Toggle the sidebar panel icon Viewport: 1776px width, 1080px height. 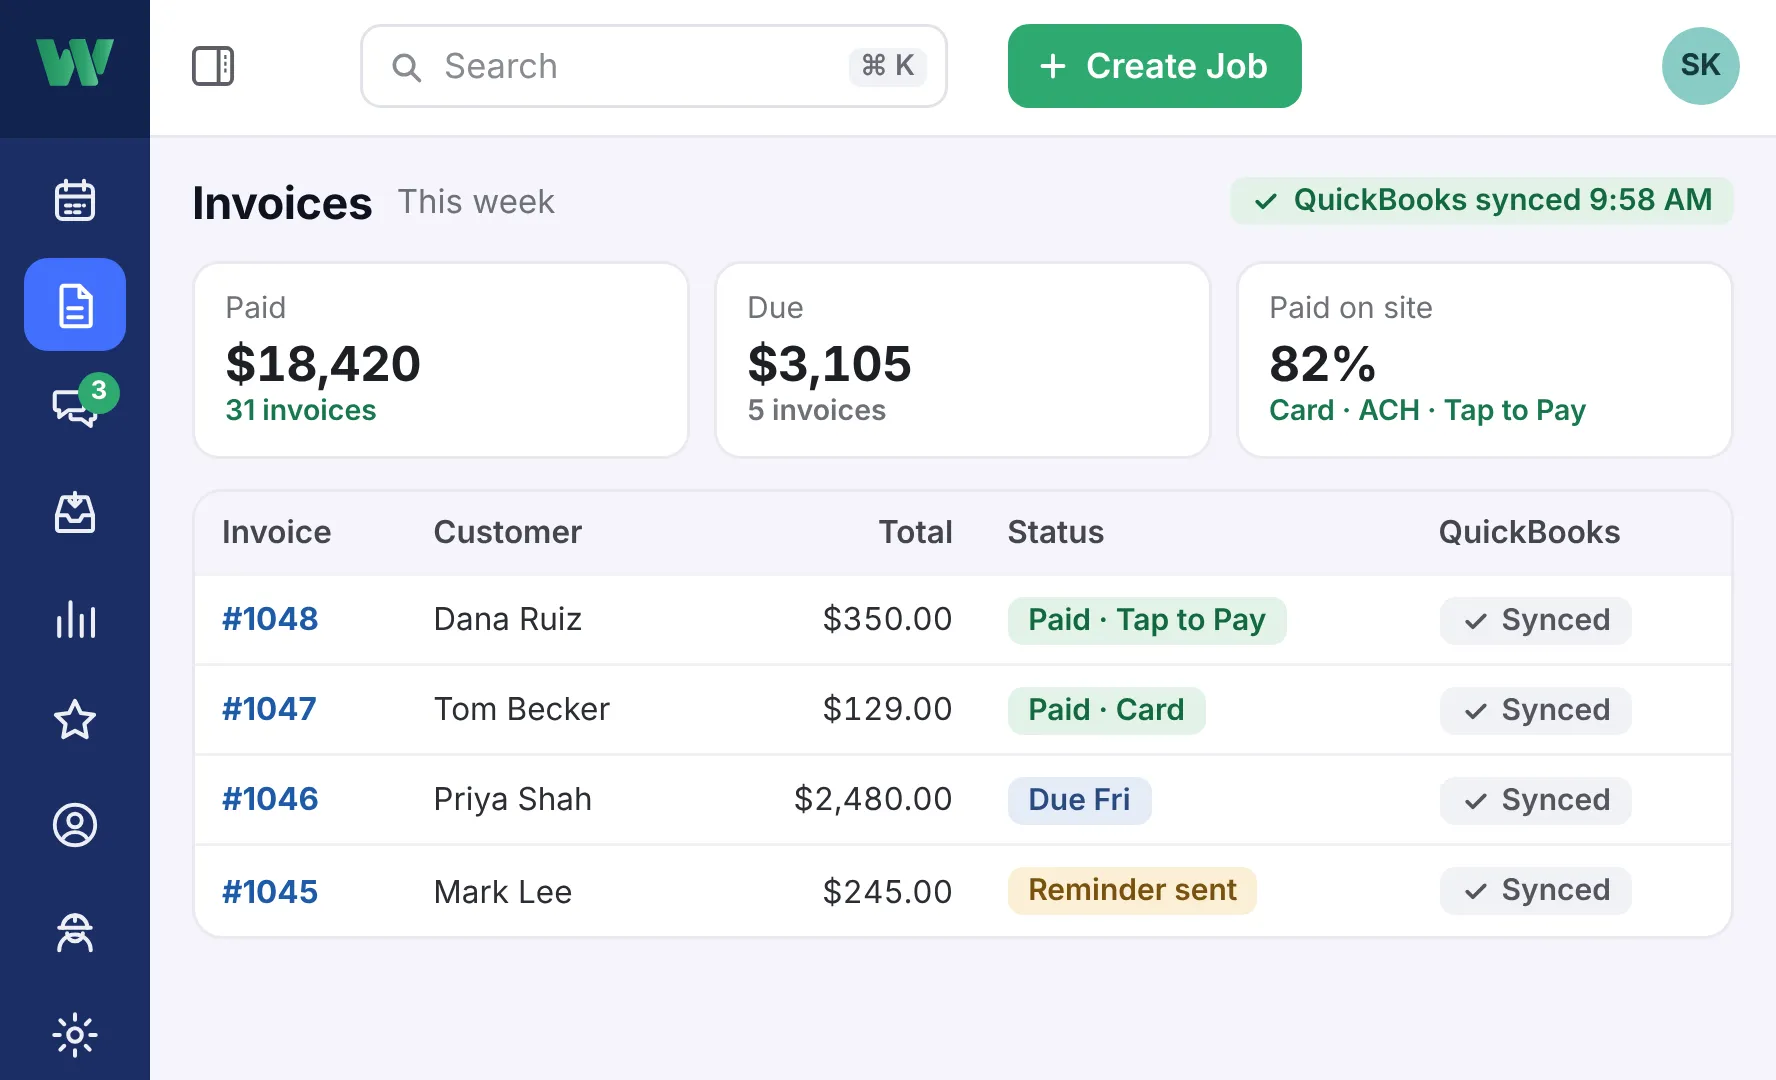point(213,66)
